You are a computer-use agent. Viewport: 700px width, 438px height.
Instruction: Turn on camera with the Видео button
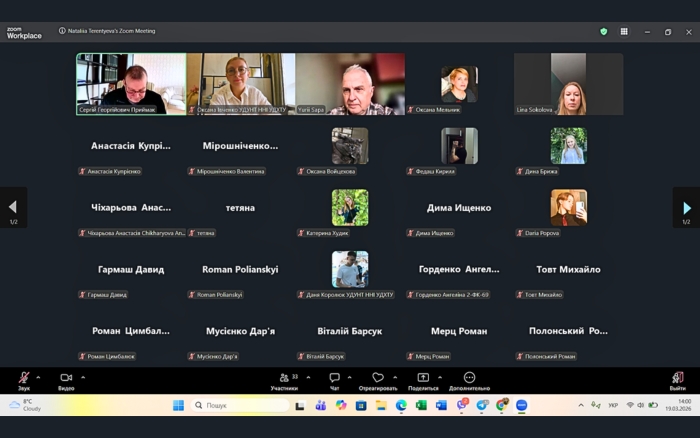click(x=66, y=378)
